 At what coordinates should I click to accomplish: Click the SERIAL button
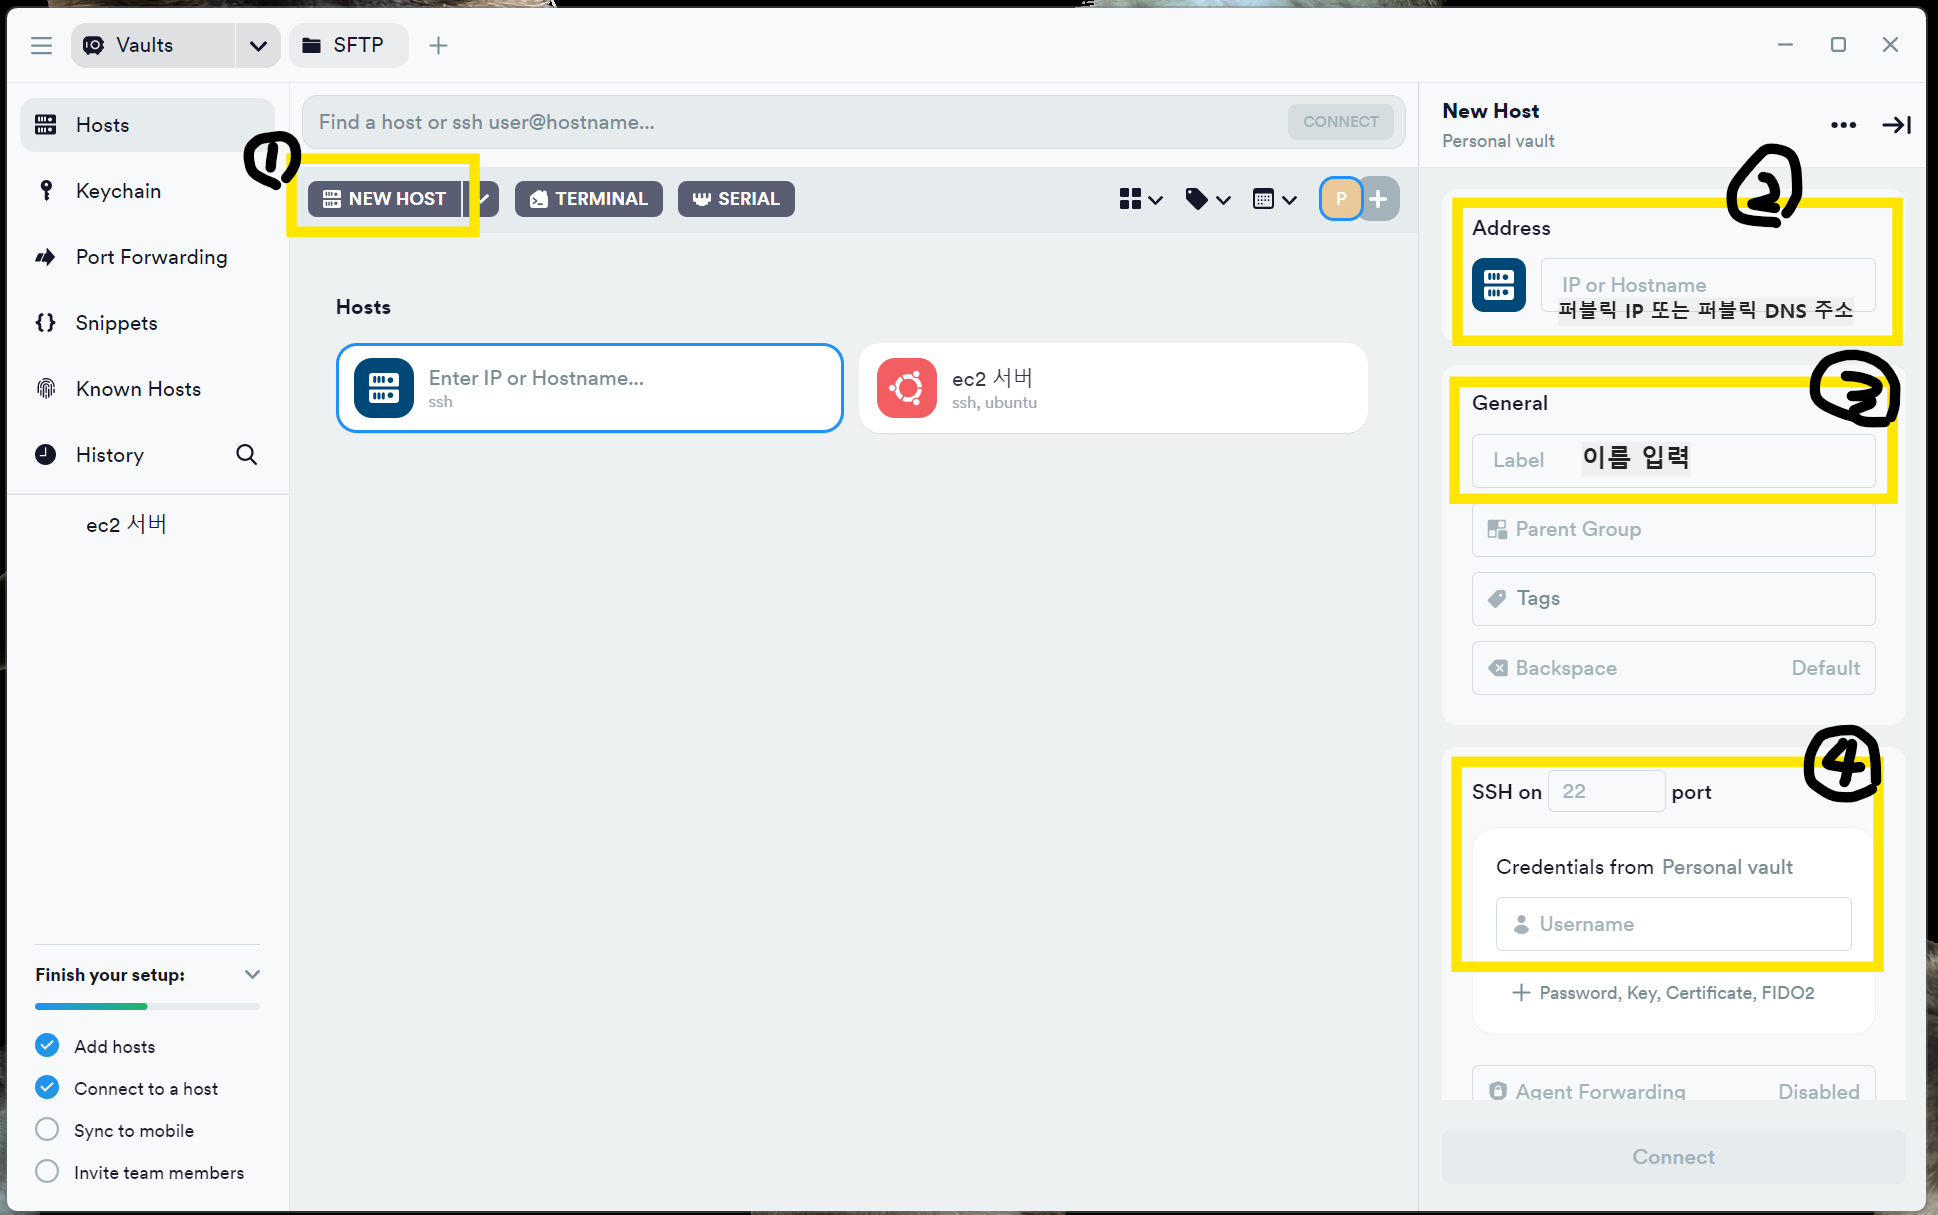coord(736,199)
